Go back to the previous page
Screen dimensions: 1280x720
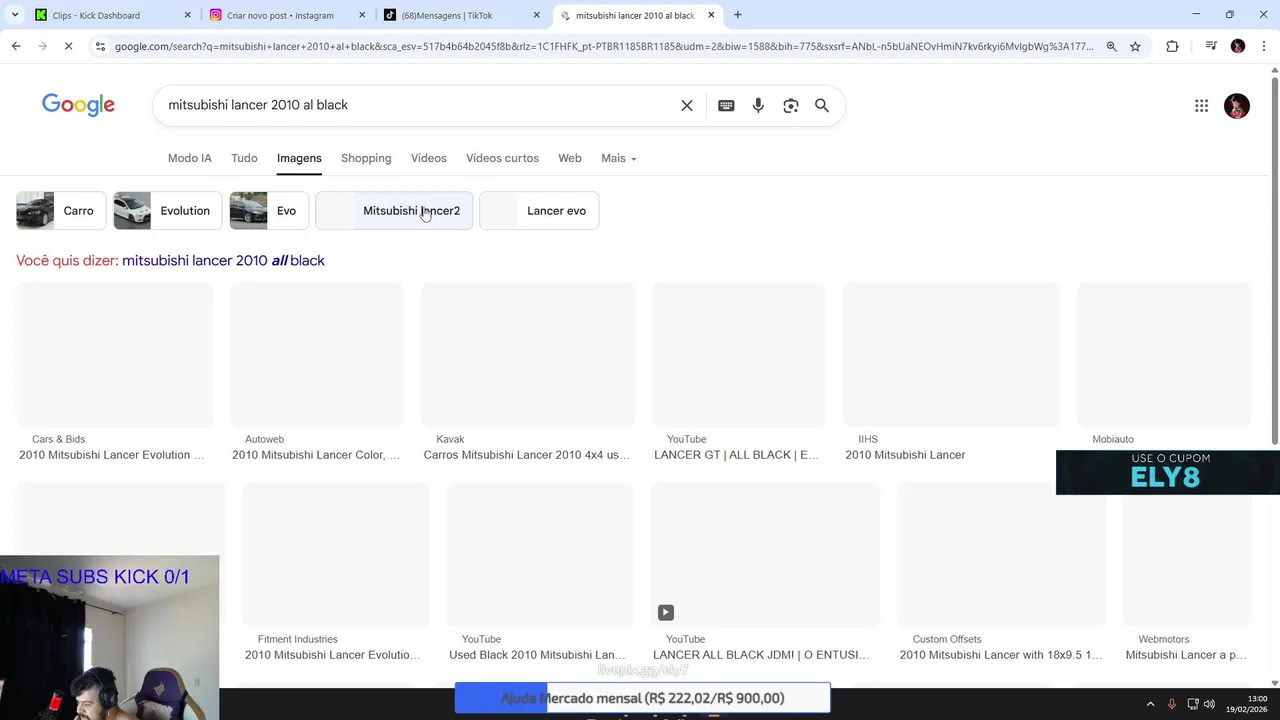pos(16,46)
